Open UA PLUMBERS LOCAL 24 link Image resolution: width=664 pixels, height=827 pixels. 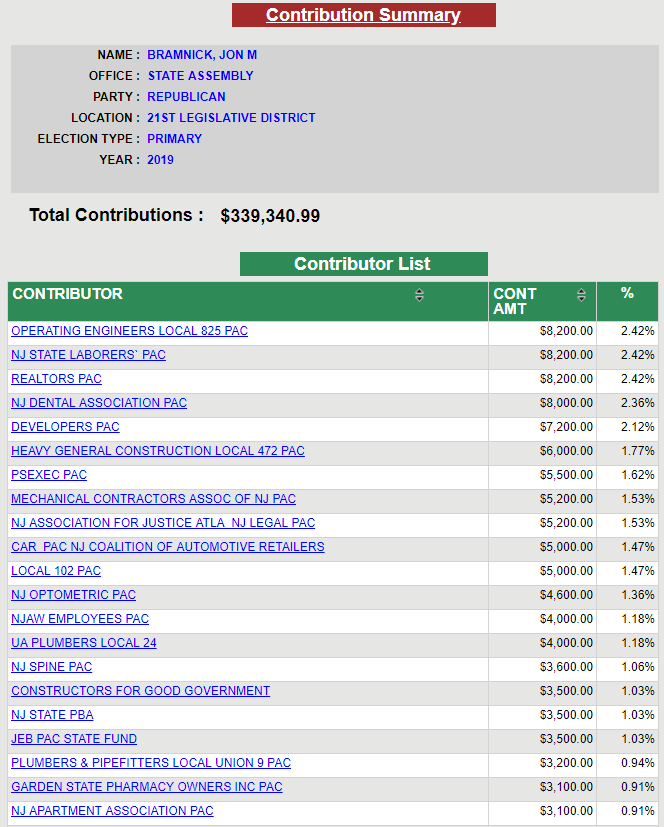tap(84, 643)
